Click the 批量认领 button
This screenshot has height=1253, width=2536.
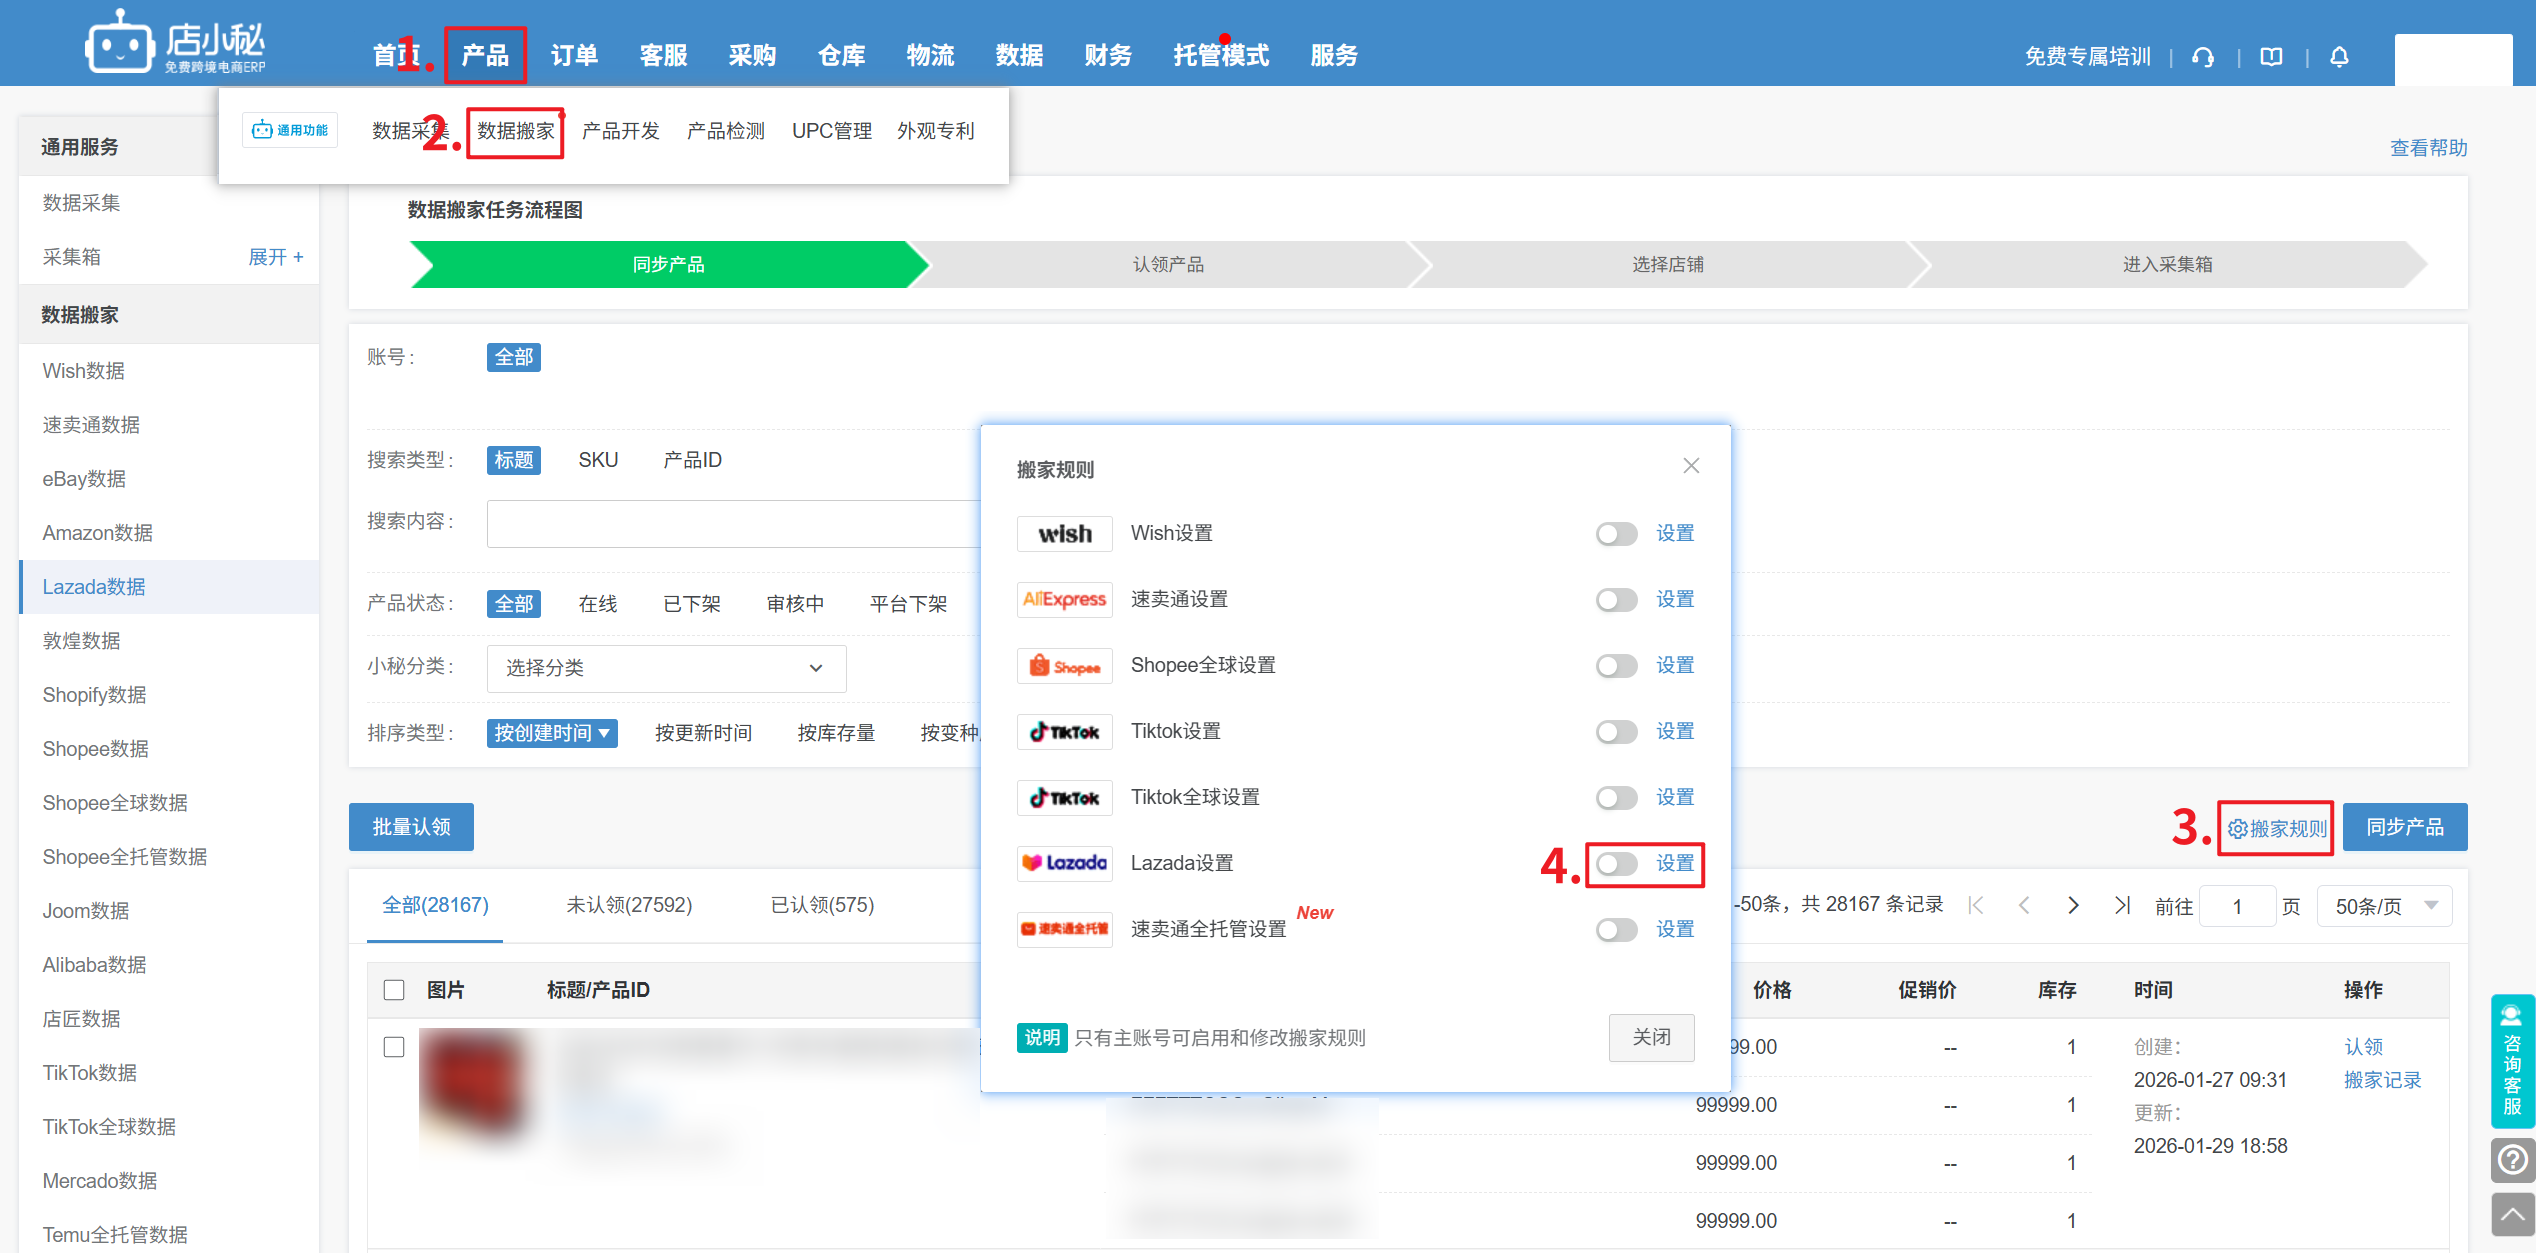(411, 827)
